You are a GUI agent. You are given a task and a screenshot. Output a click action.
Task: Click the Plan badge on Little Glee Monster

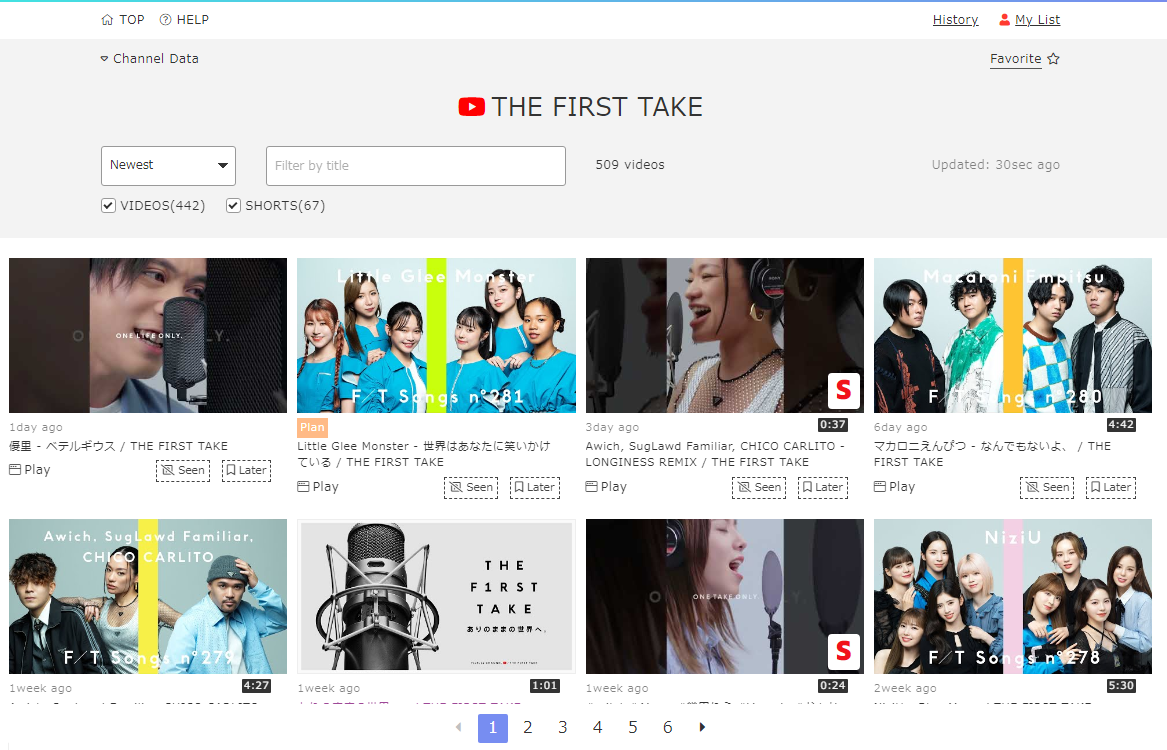(313, 427)
